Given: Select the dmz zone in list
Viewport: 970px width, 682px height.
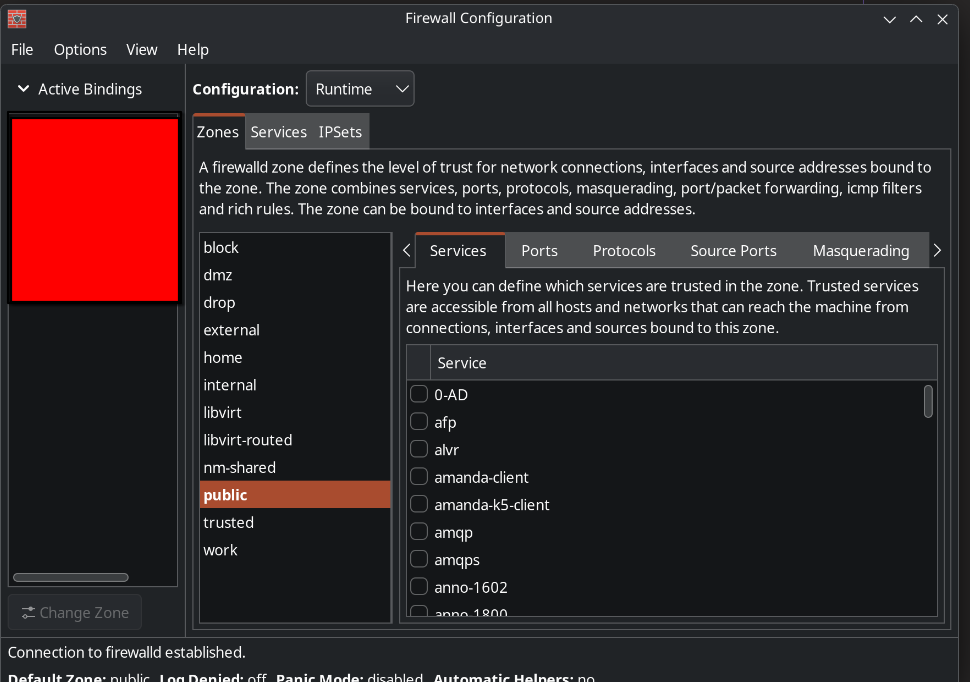Looking at the screenshot, I should pyautogui.click(x=218, y=275).
